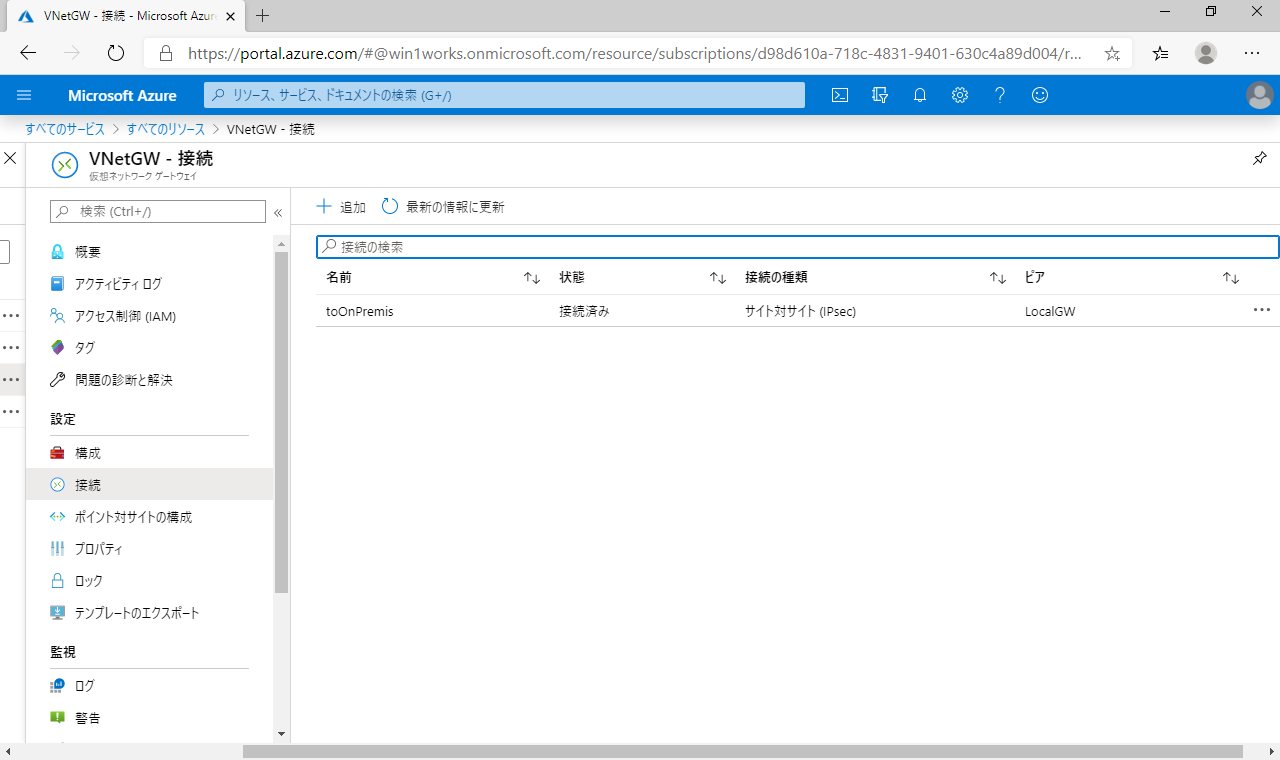This screenshot has height=760, width=1280.
Task: Open ポイント対サイトの構成 menu item
Action: pyautogui.click(x=150, y=517)
